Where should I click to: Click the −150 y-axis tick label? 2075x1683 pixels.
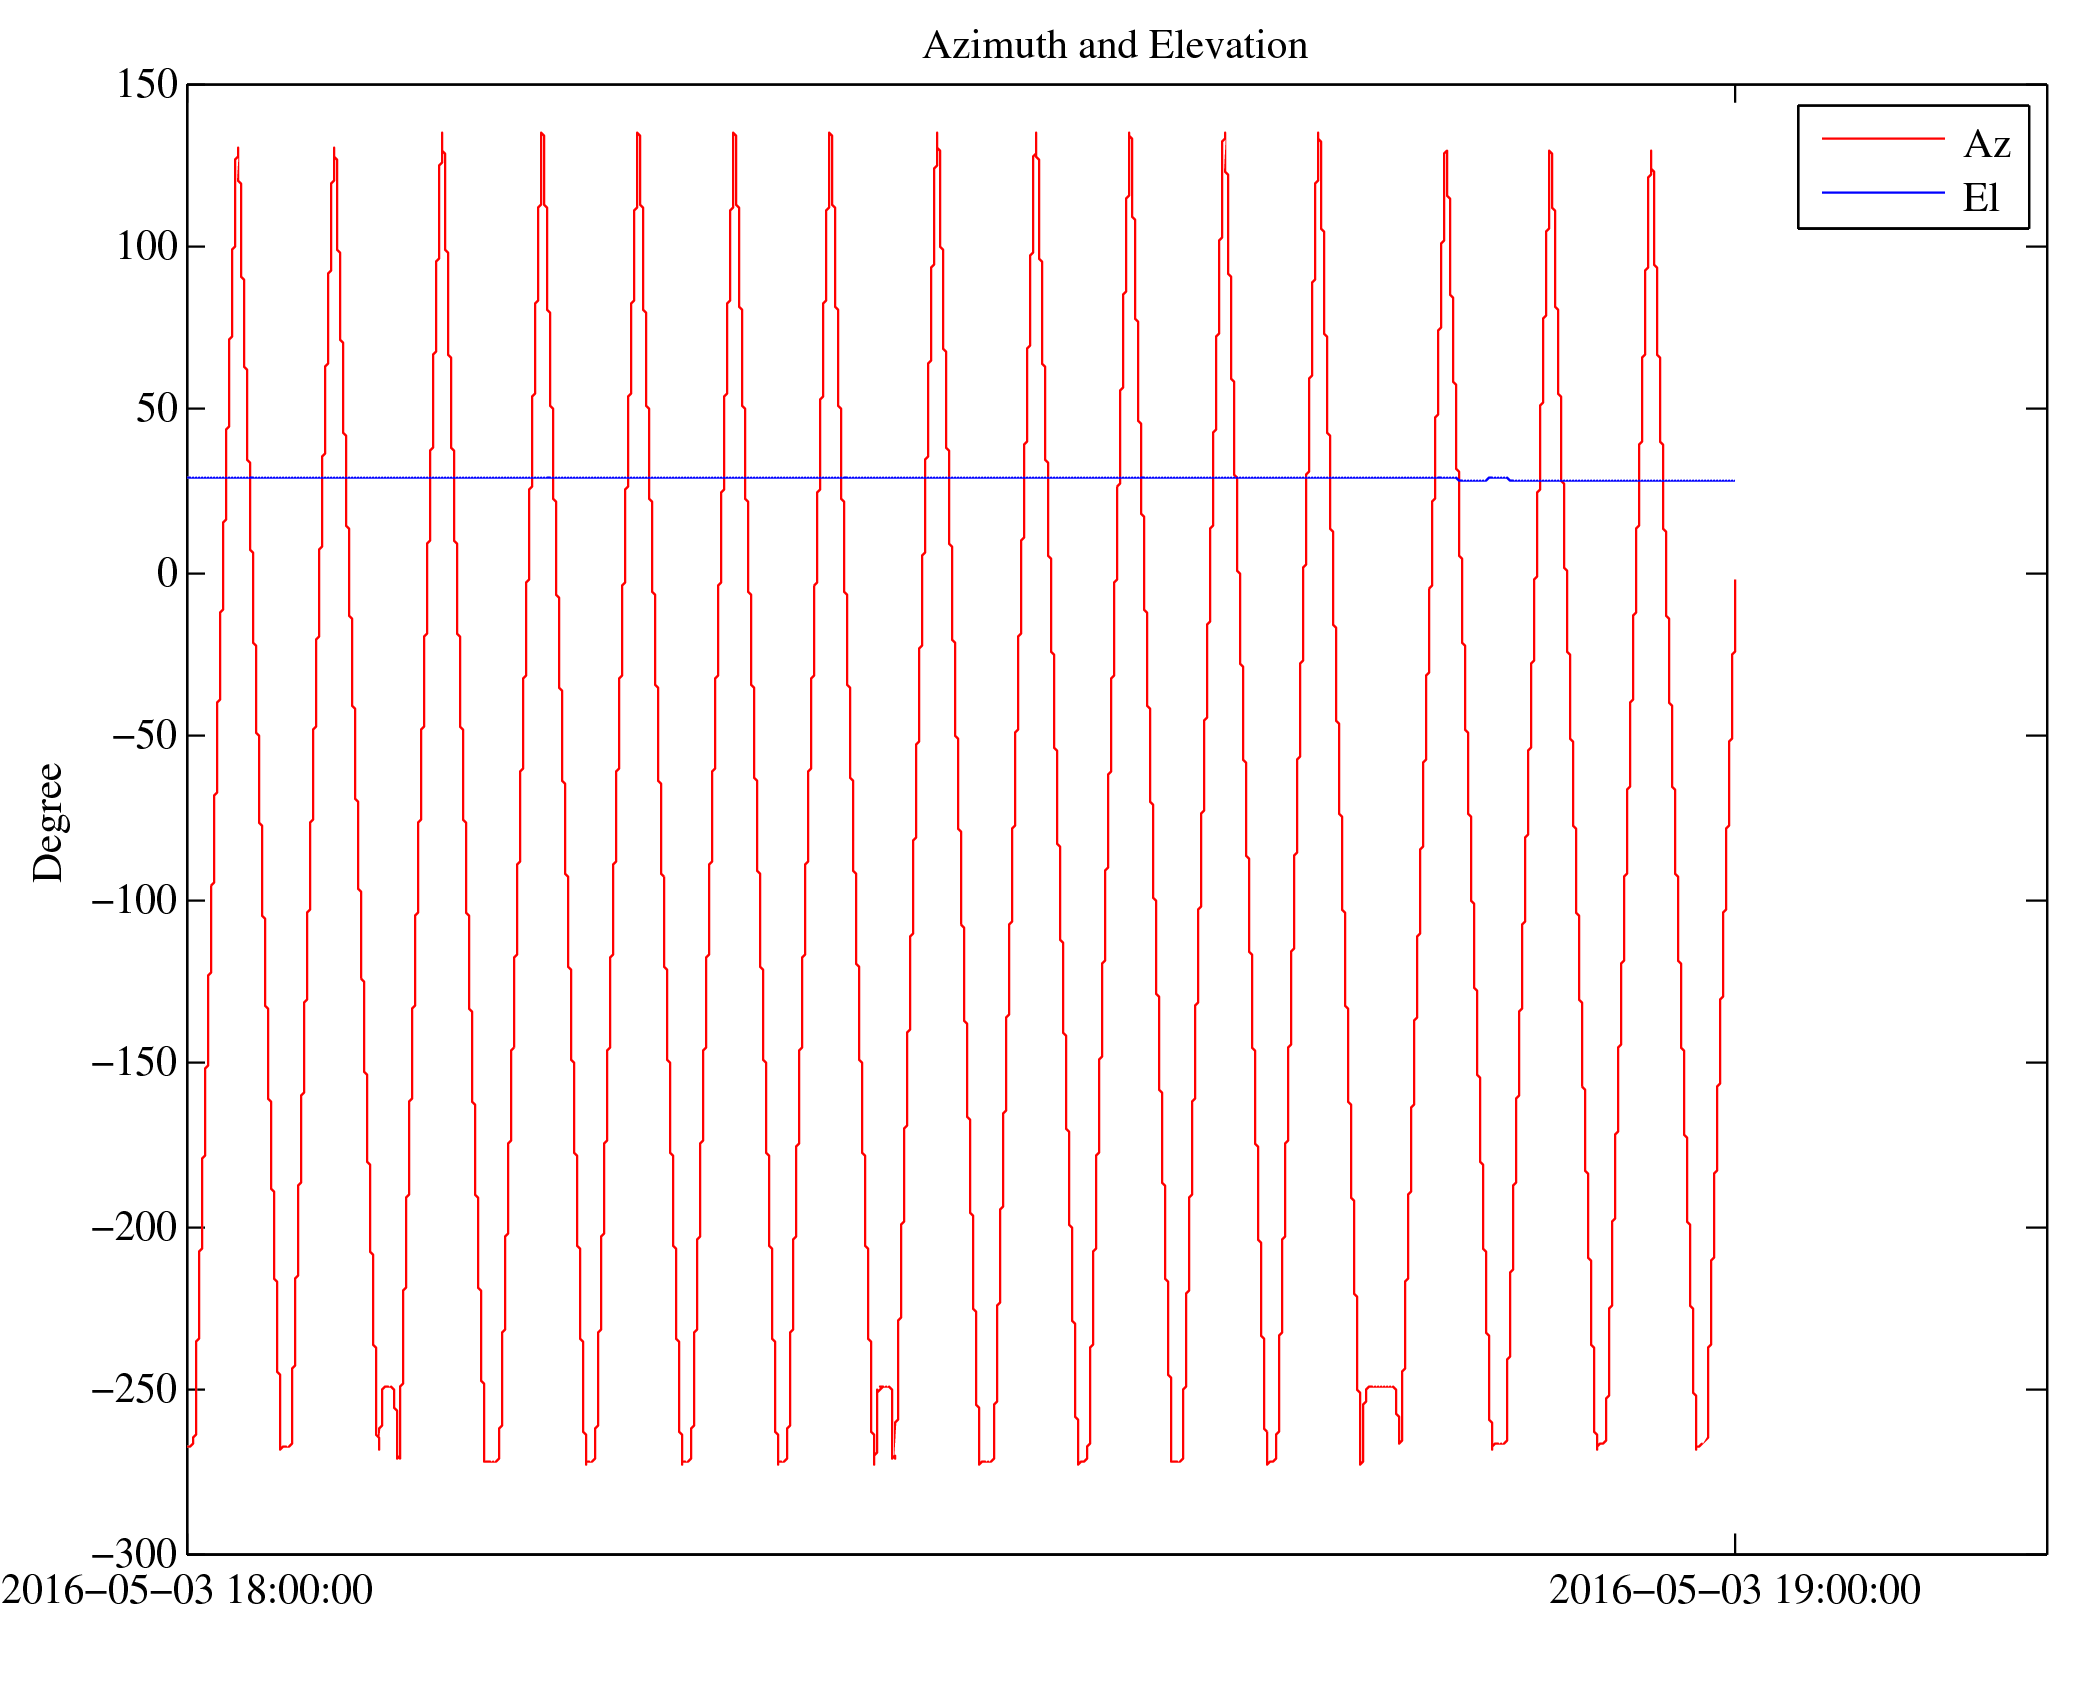point(134,1062)
